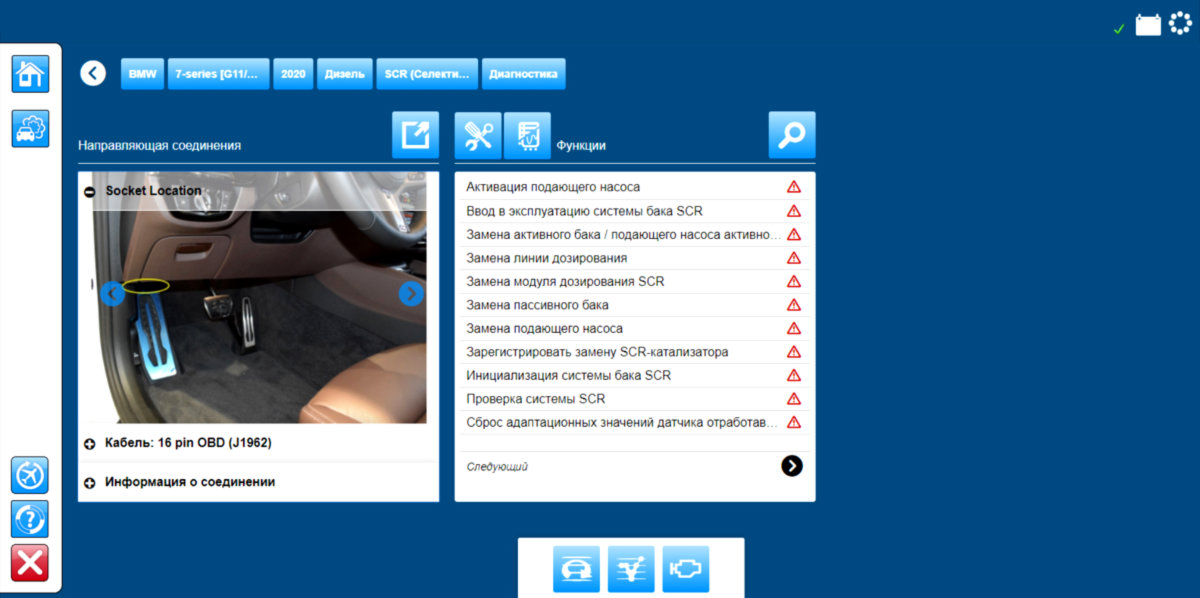The height and width of the screenshot is (598, 1200).
Task: Show next photo with right carousel arrow
Action: (x=410, y=293)
